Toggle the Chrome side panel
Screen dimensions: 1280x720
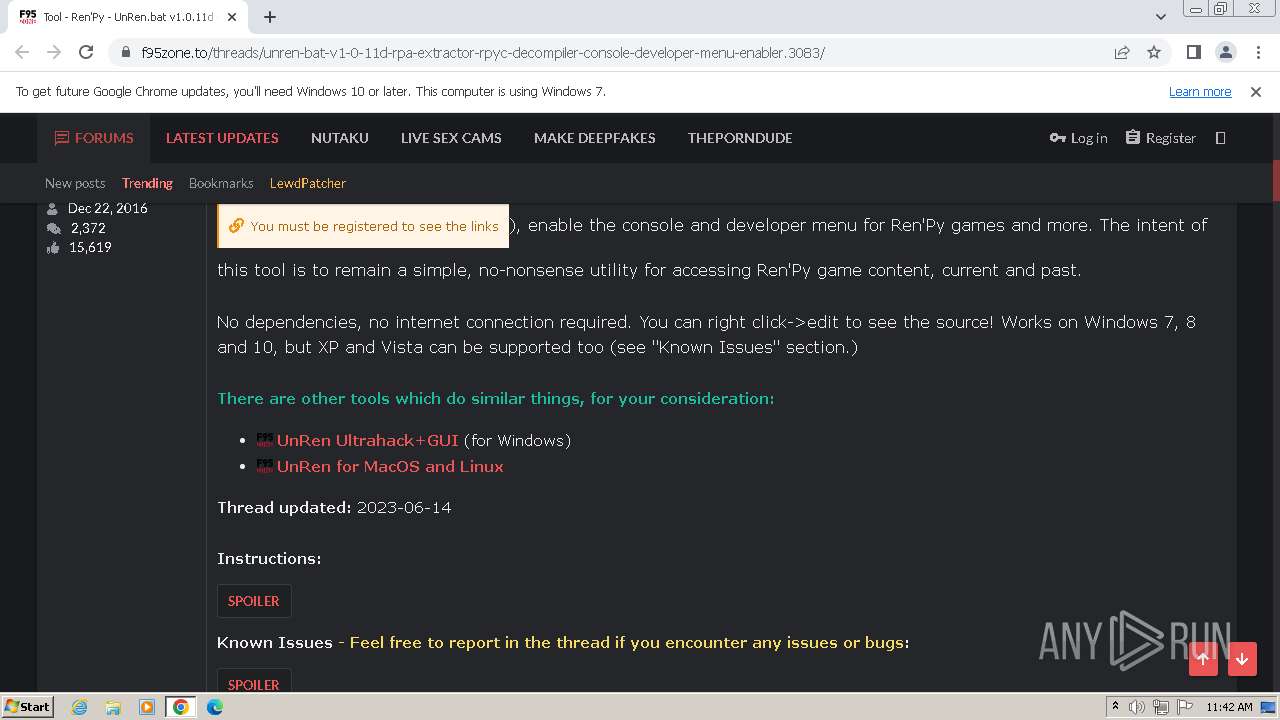(x=1194, y=52)
